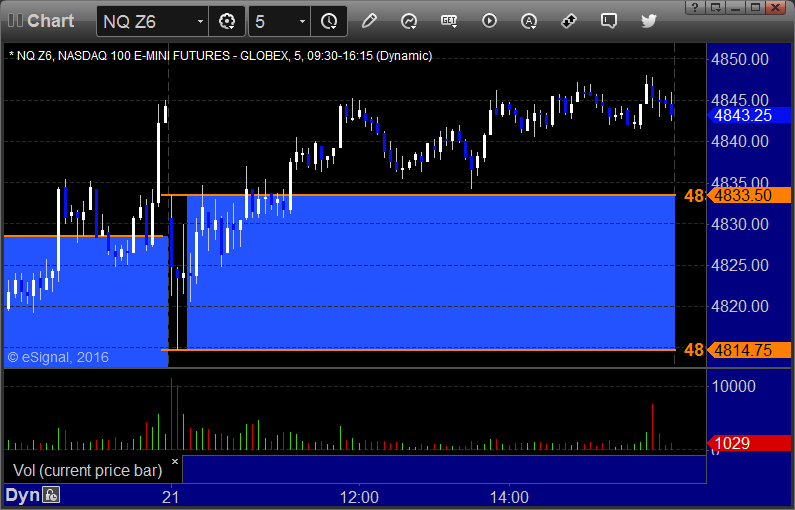Minimize the Chart window
This screenshot has height=510, width=795.
tap(736, 7)
